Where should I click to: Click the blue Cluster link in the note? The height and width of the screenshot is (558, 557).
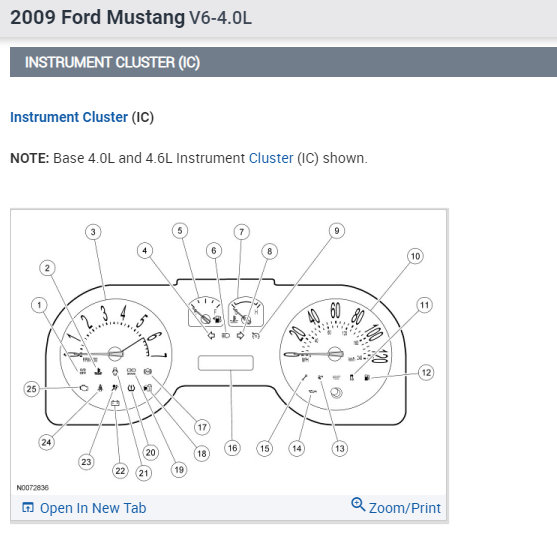271,158
